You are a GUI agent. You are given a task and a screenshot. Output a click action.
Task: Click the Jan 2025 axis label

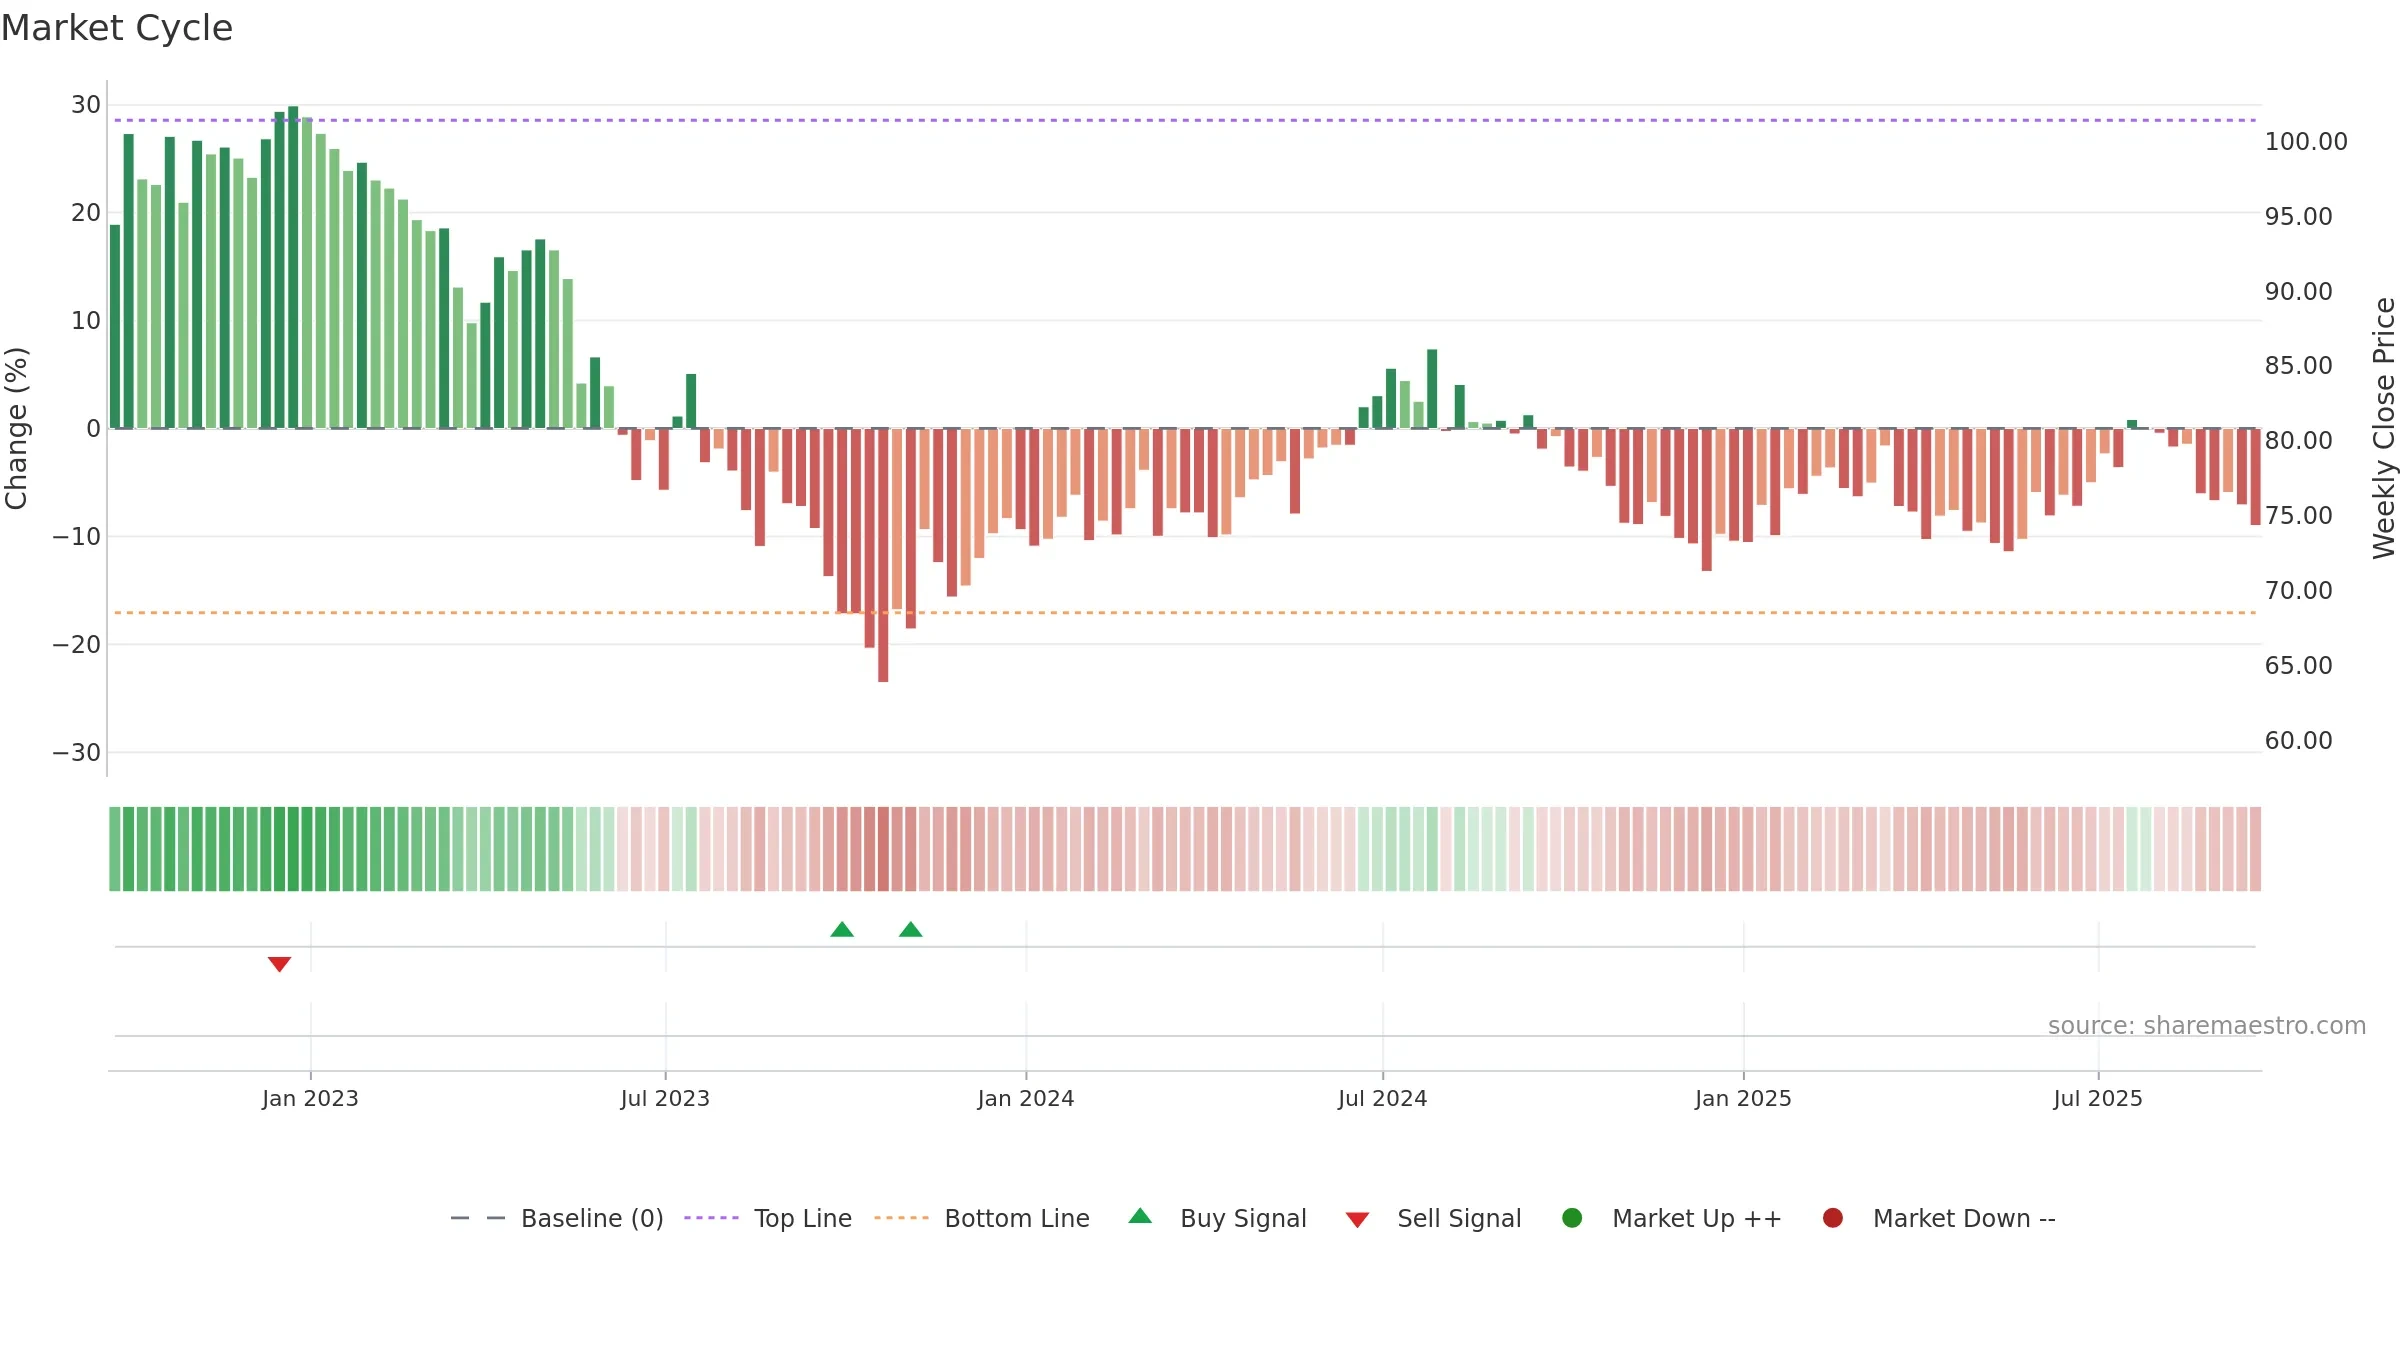tap(1743, 1098)
